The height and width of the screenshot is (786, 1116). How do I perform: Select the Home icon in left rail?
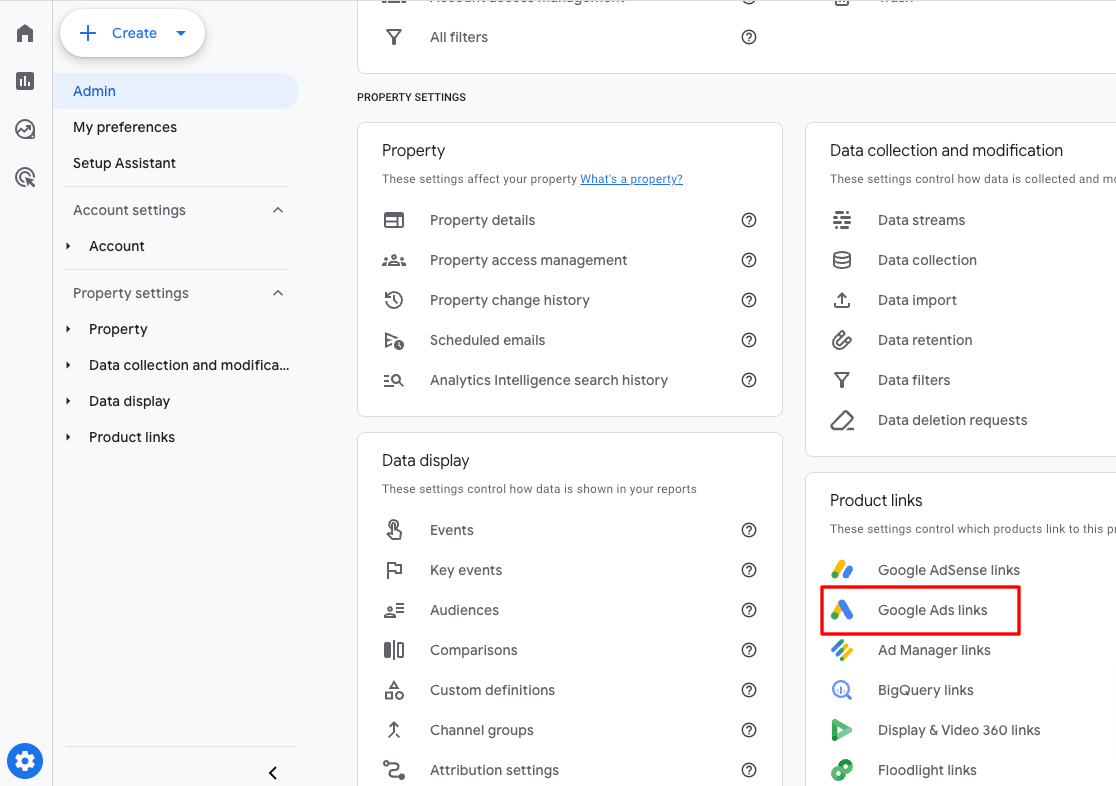pyautogui.click(x=24, y=32)
